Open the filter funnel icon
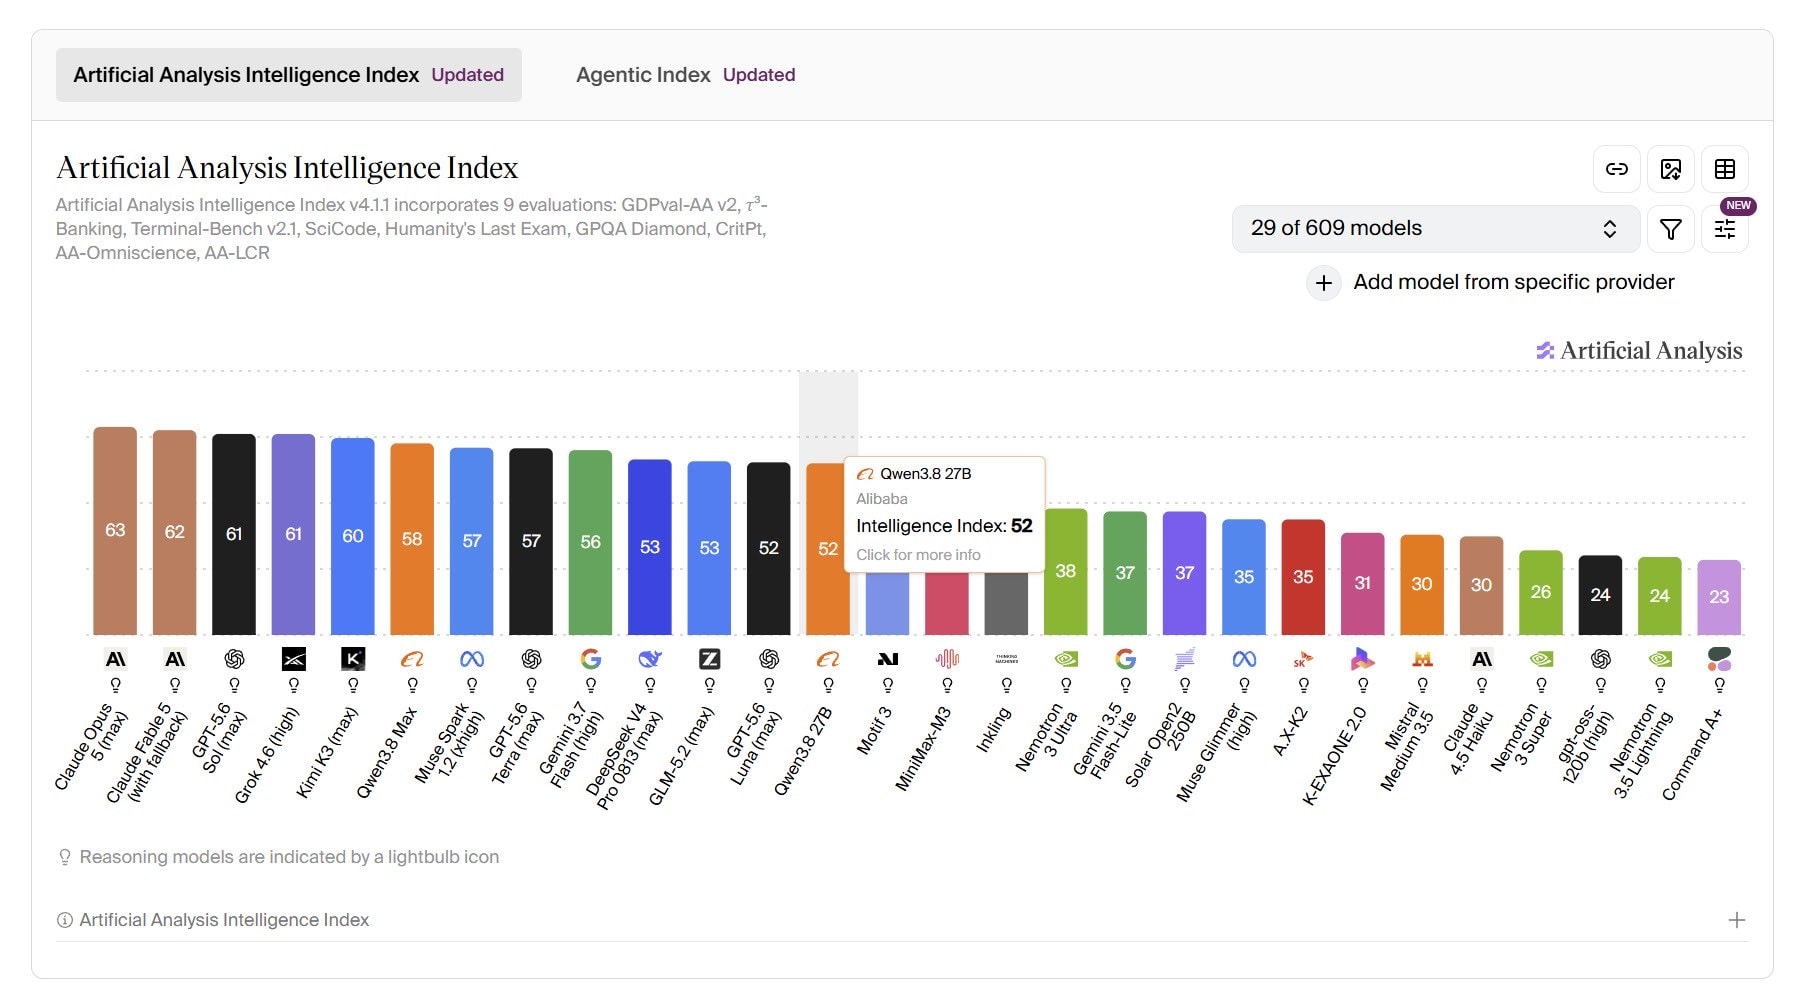The width and height of the screenshot is (1797, 990). tap(1670, 229)
